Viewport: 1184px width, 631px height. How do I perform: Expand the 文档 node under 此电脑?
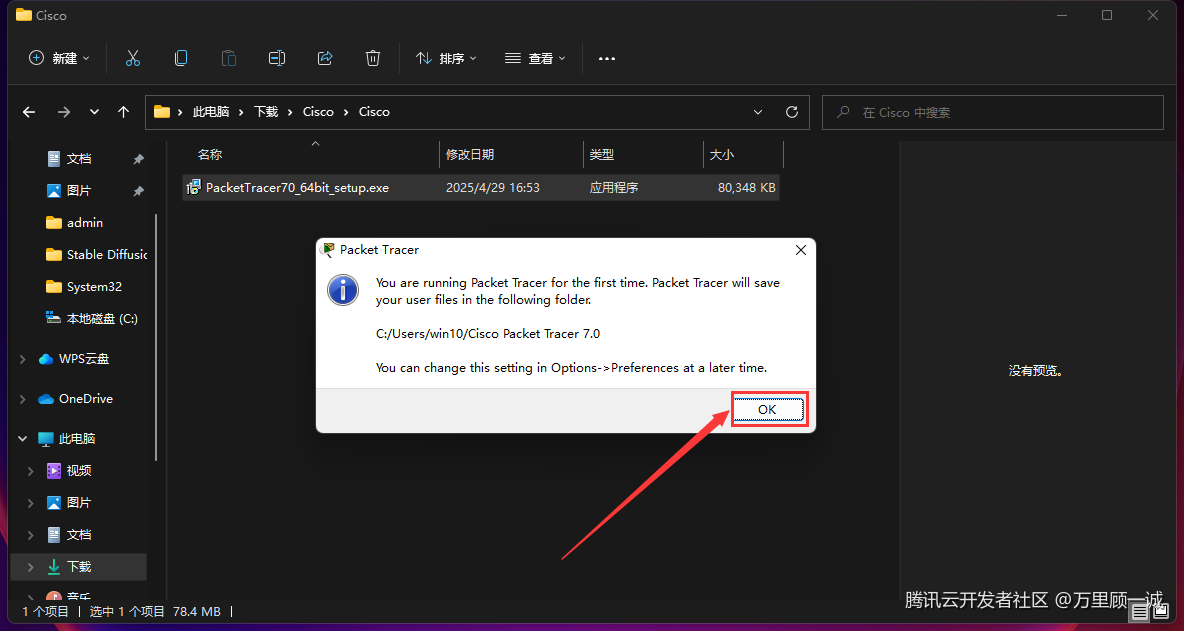(31, 534)
